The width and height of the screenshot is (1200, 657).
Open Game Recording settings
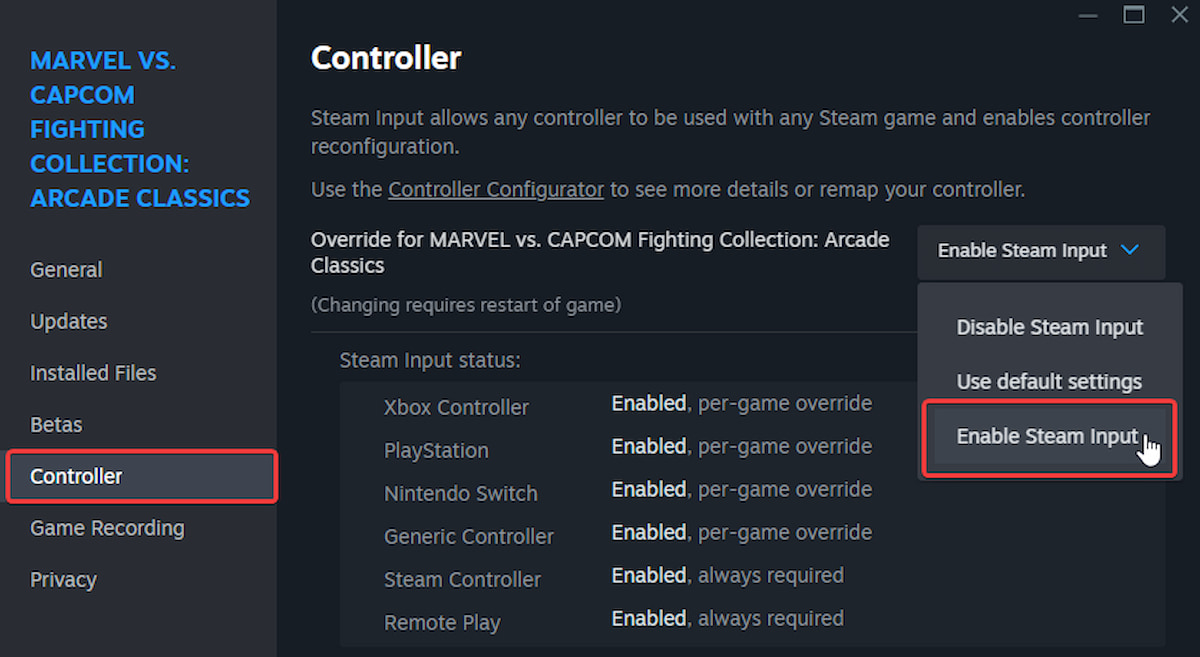[107, 528]
